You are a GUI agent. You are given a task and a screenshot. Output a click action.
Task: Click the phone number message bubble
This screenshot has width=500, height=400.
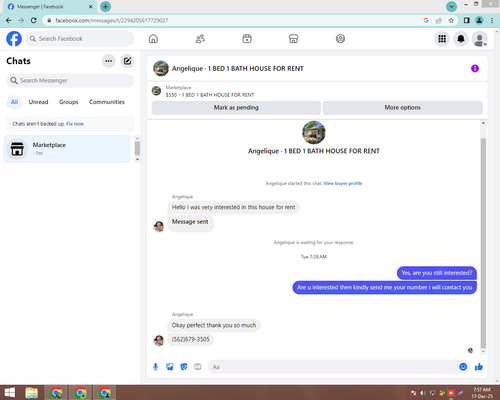click(191, 340)
